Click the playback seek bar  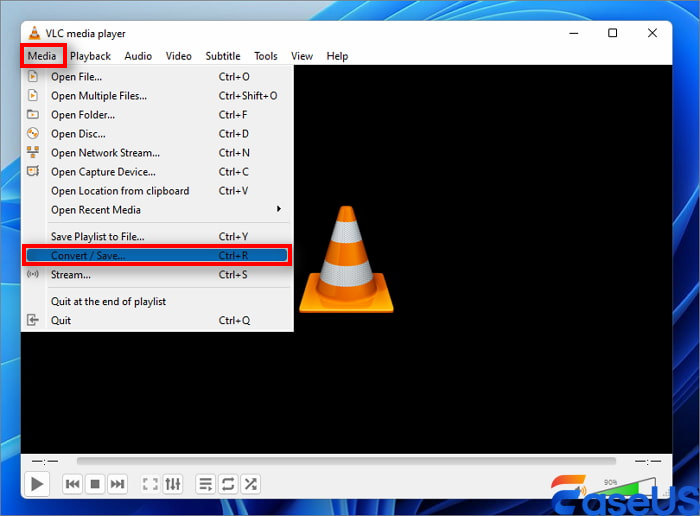[x=346, y=461]
